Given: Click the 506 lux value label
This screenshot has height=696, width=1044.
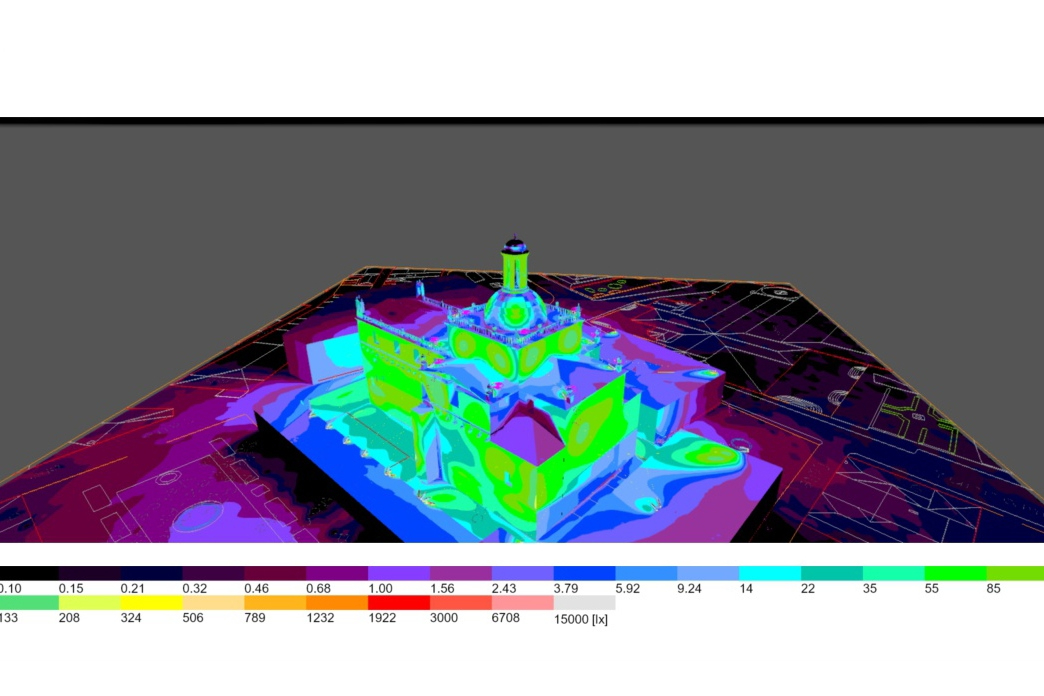Looking at the screenshot, I should coord(195,618).
